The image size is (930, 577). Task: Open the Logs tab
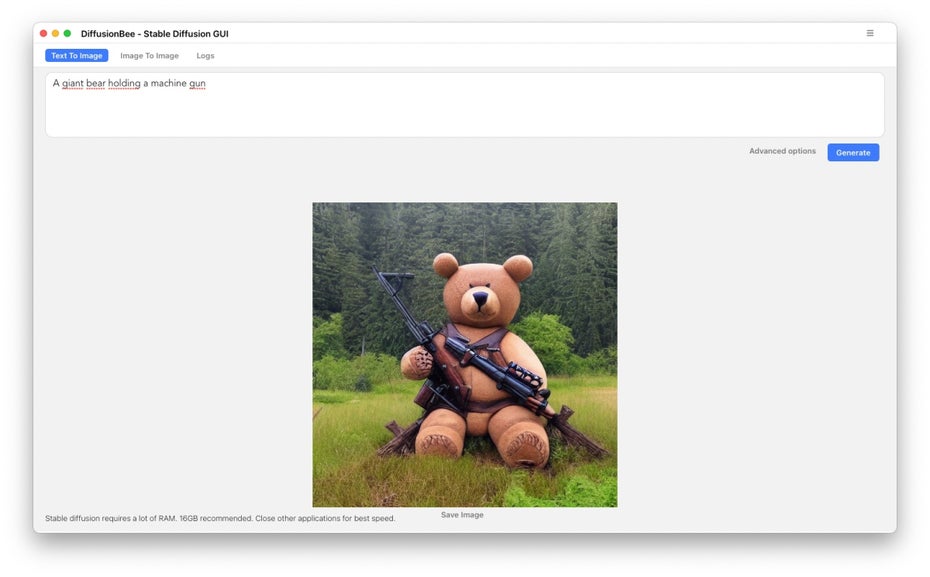(205, 56)
